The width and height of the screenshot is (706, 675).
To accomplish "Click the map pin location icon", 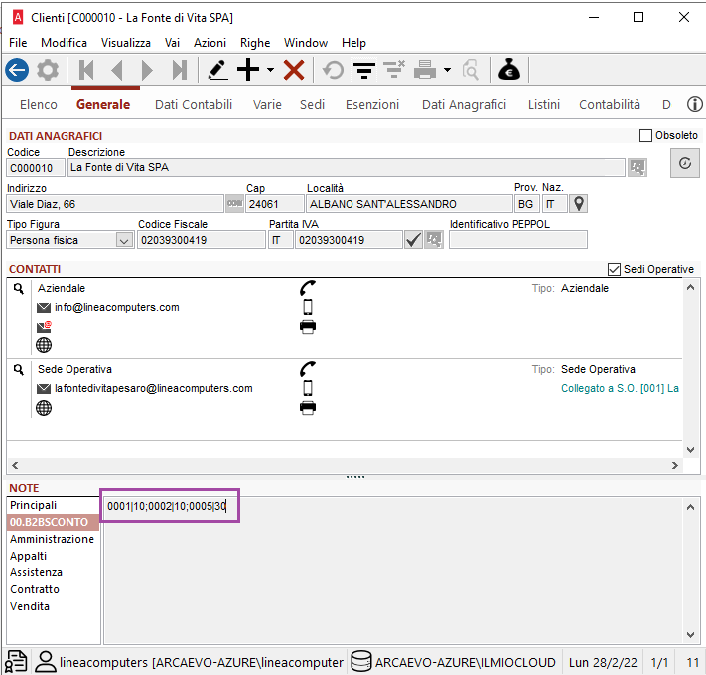I will point(578,204).
